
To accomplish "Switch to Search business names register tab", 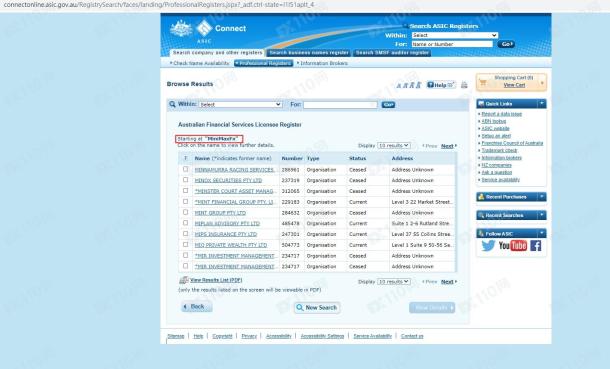I will click(x=309, y=52).
